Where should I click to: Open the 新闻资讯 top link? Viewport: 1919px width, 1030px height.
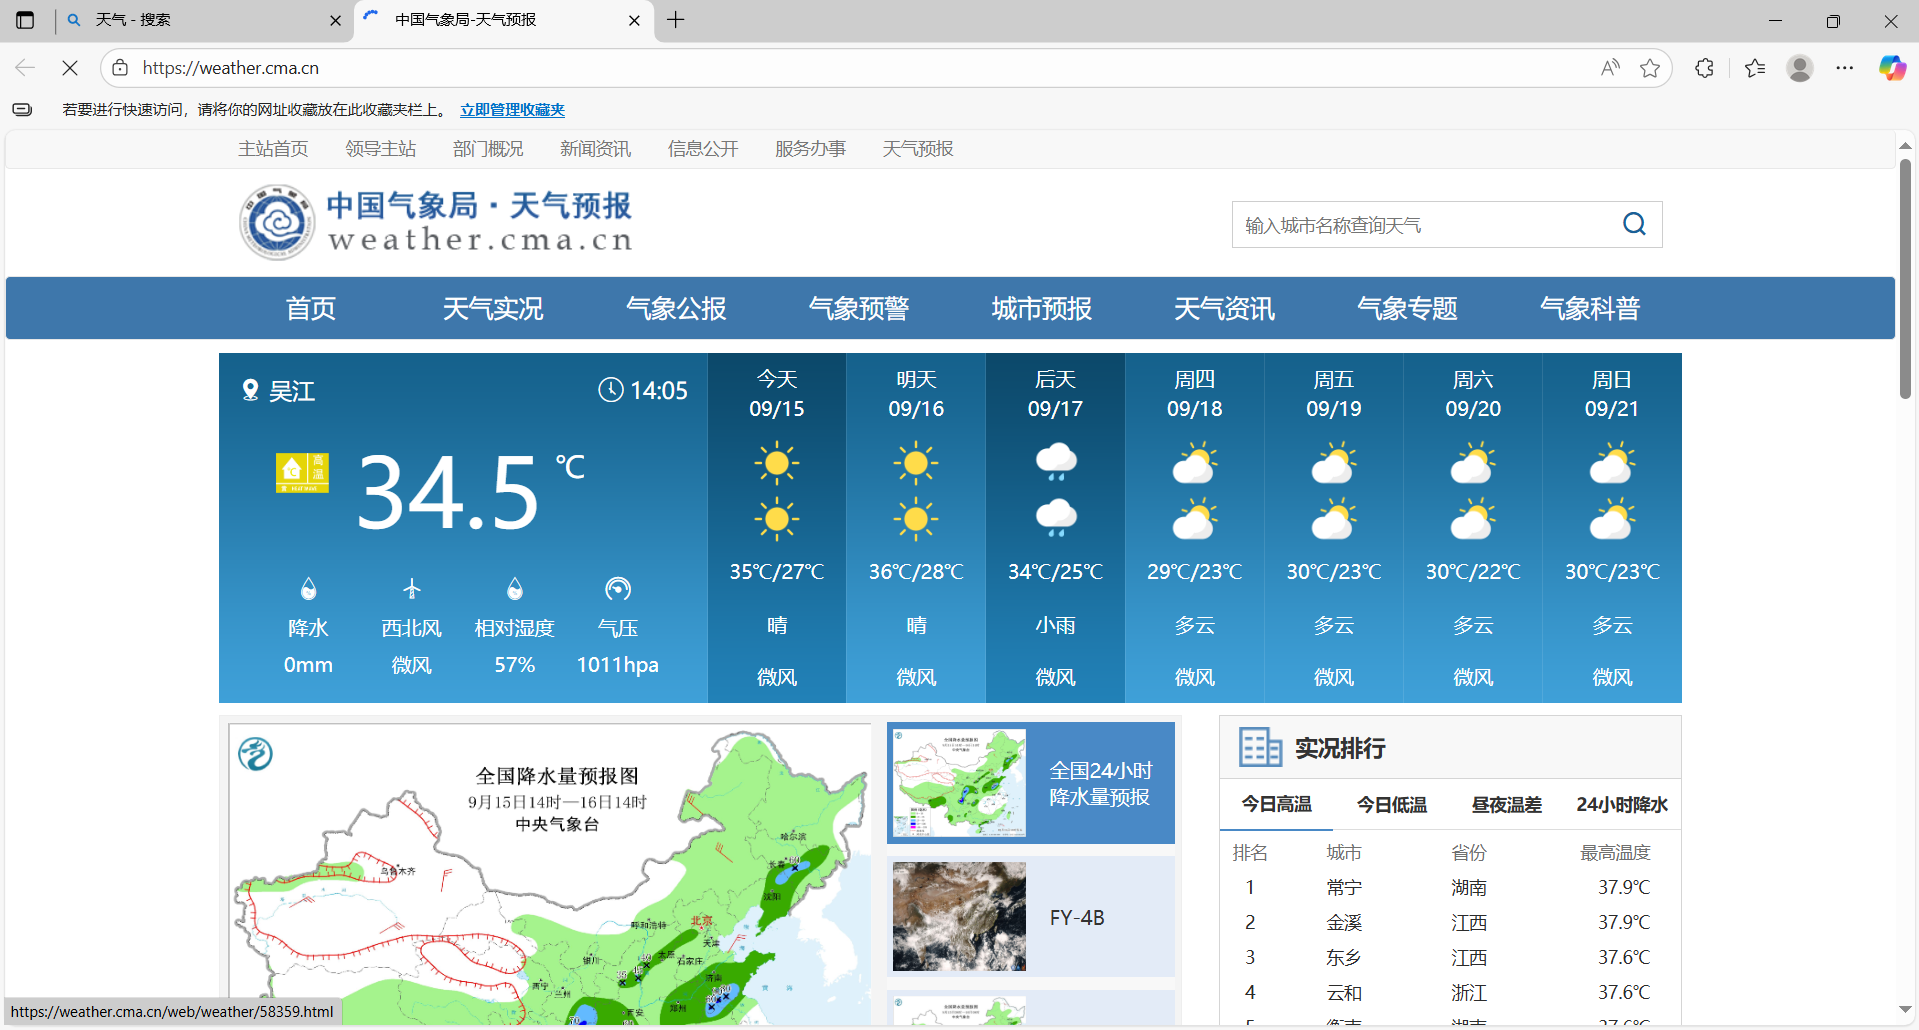(595, 149)
